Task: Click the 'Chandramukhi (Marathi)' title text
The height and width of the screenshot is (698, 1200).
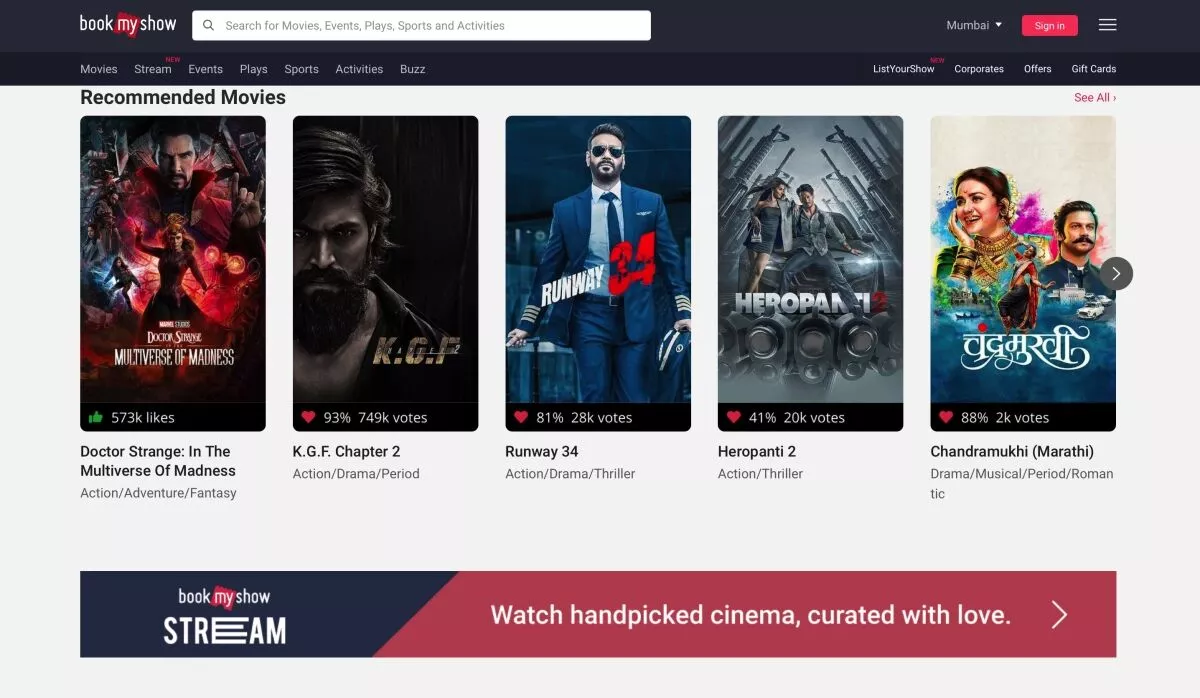Action: 1012,452
